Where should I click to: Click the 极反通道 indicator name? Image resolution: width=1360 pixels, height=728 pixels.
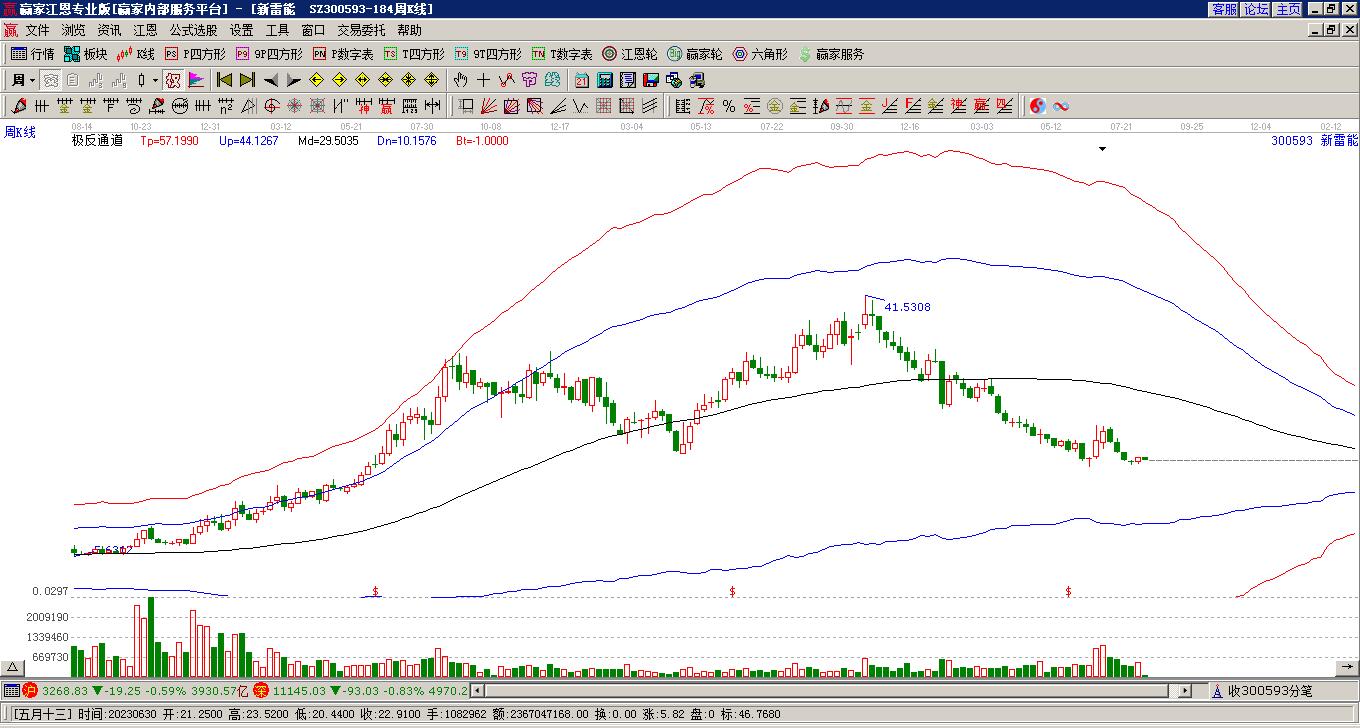[x=97, y=141]
